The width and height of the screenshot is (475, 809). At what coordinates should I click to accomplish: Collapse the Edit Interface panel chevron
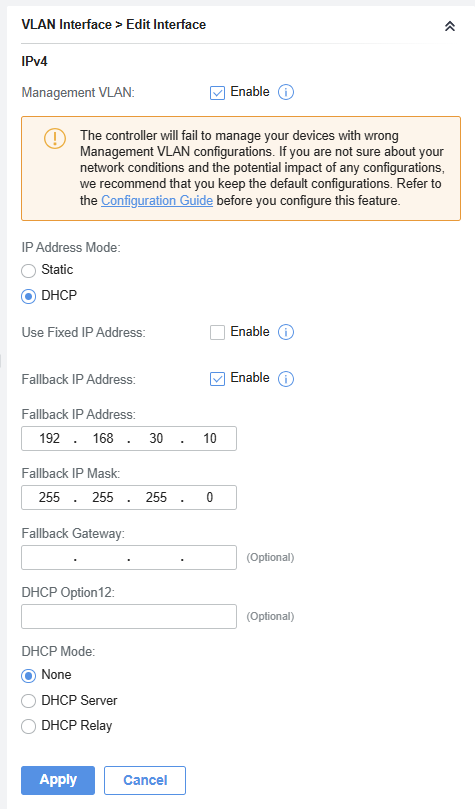[450, 26]
